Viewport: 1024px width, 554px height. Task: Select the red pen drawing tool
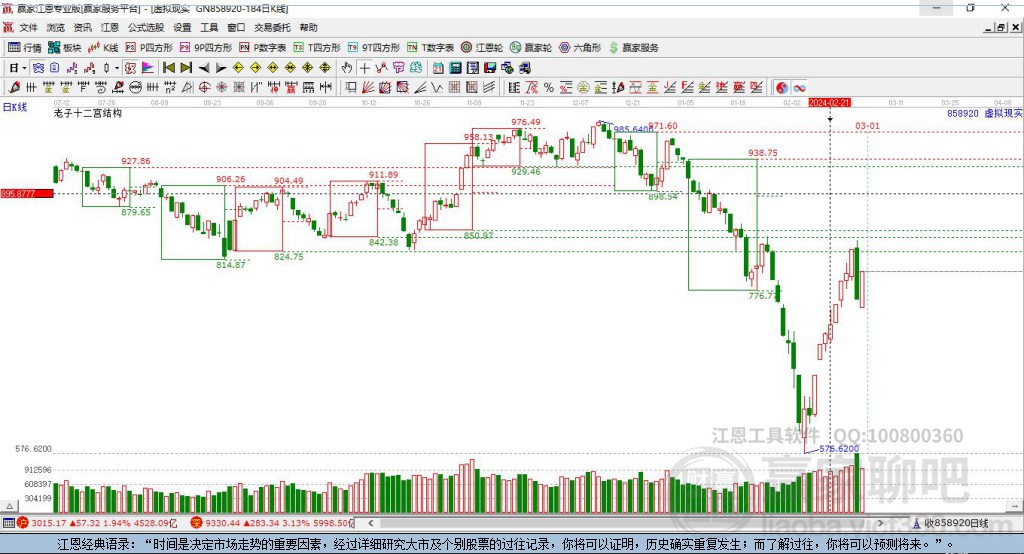(14, 88)
